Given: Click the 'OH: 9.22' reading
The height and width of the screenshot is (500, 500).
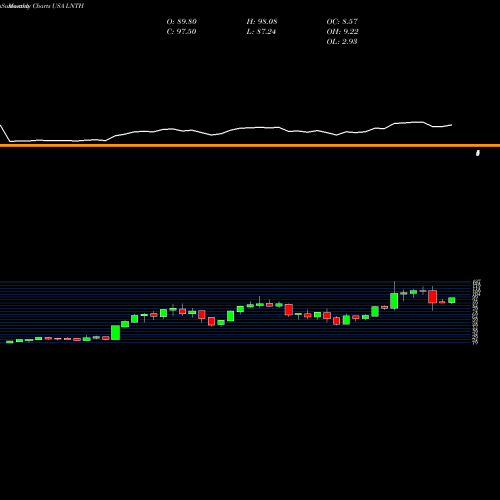Looking at the screenshot, I should click(x=342, y=32).
